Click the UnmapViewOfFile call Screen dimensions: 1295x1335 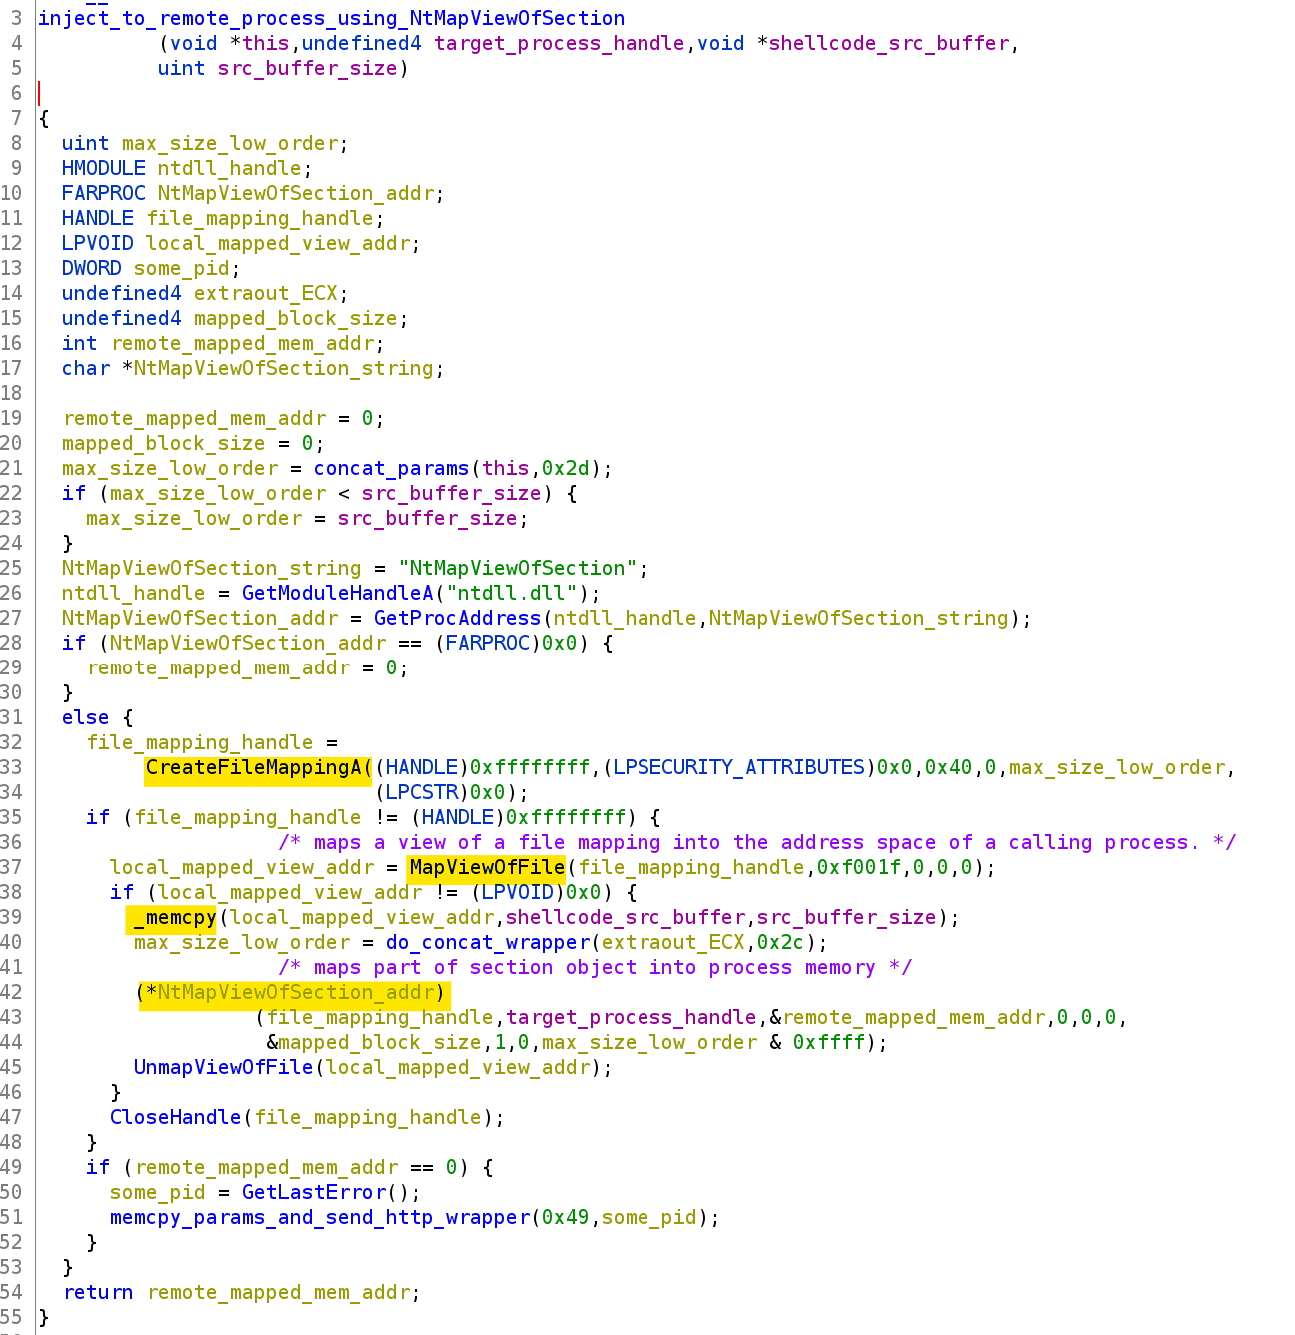click(x=224, y=1067)
